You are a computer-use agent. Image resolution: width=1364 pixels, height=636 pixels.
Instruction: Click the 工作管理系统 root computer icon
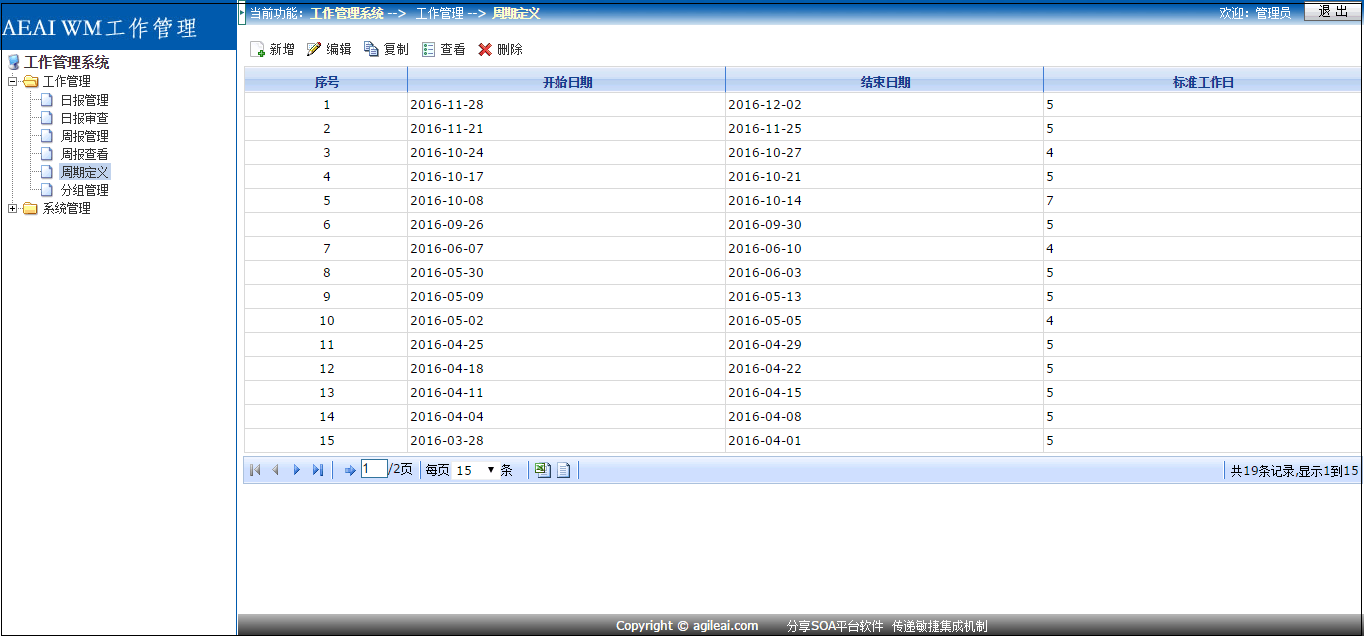pos(13,62)
